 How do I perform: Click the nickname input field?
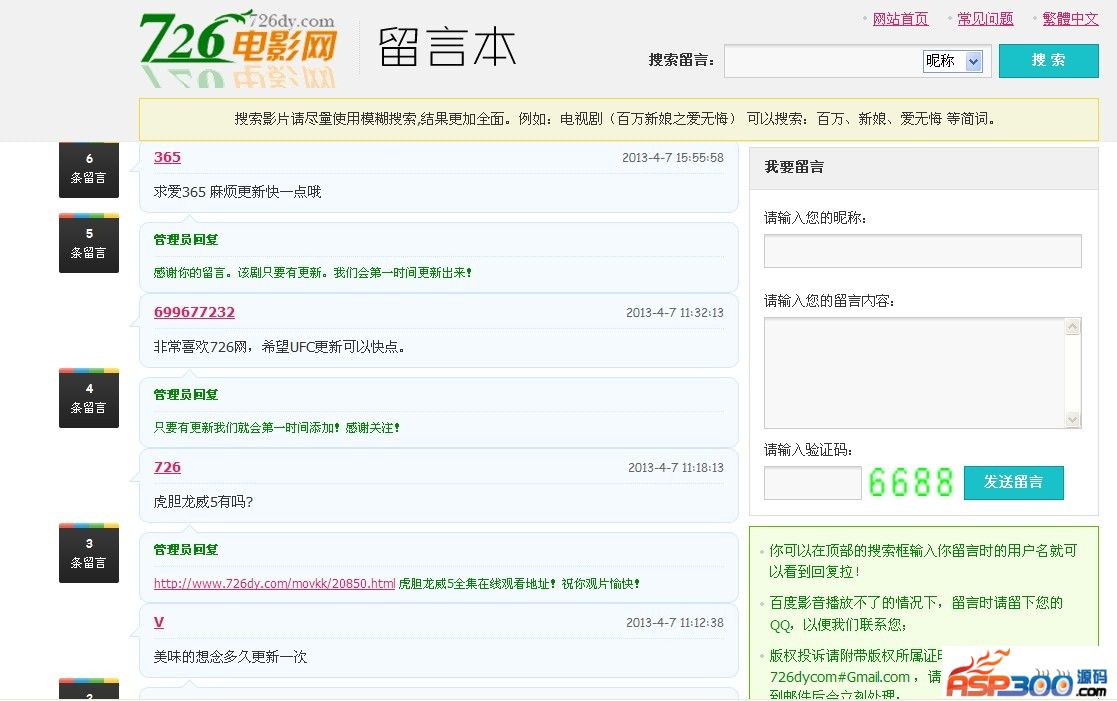922,251
